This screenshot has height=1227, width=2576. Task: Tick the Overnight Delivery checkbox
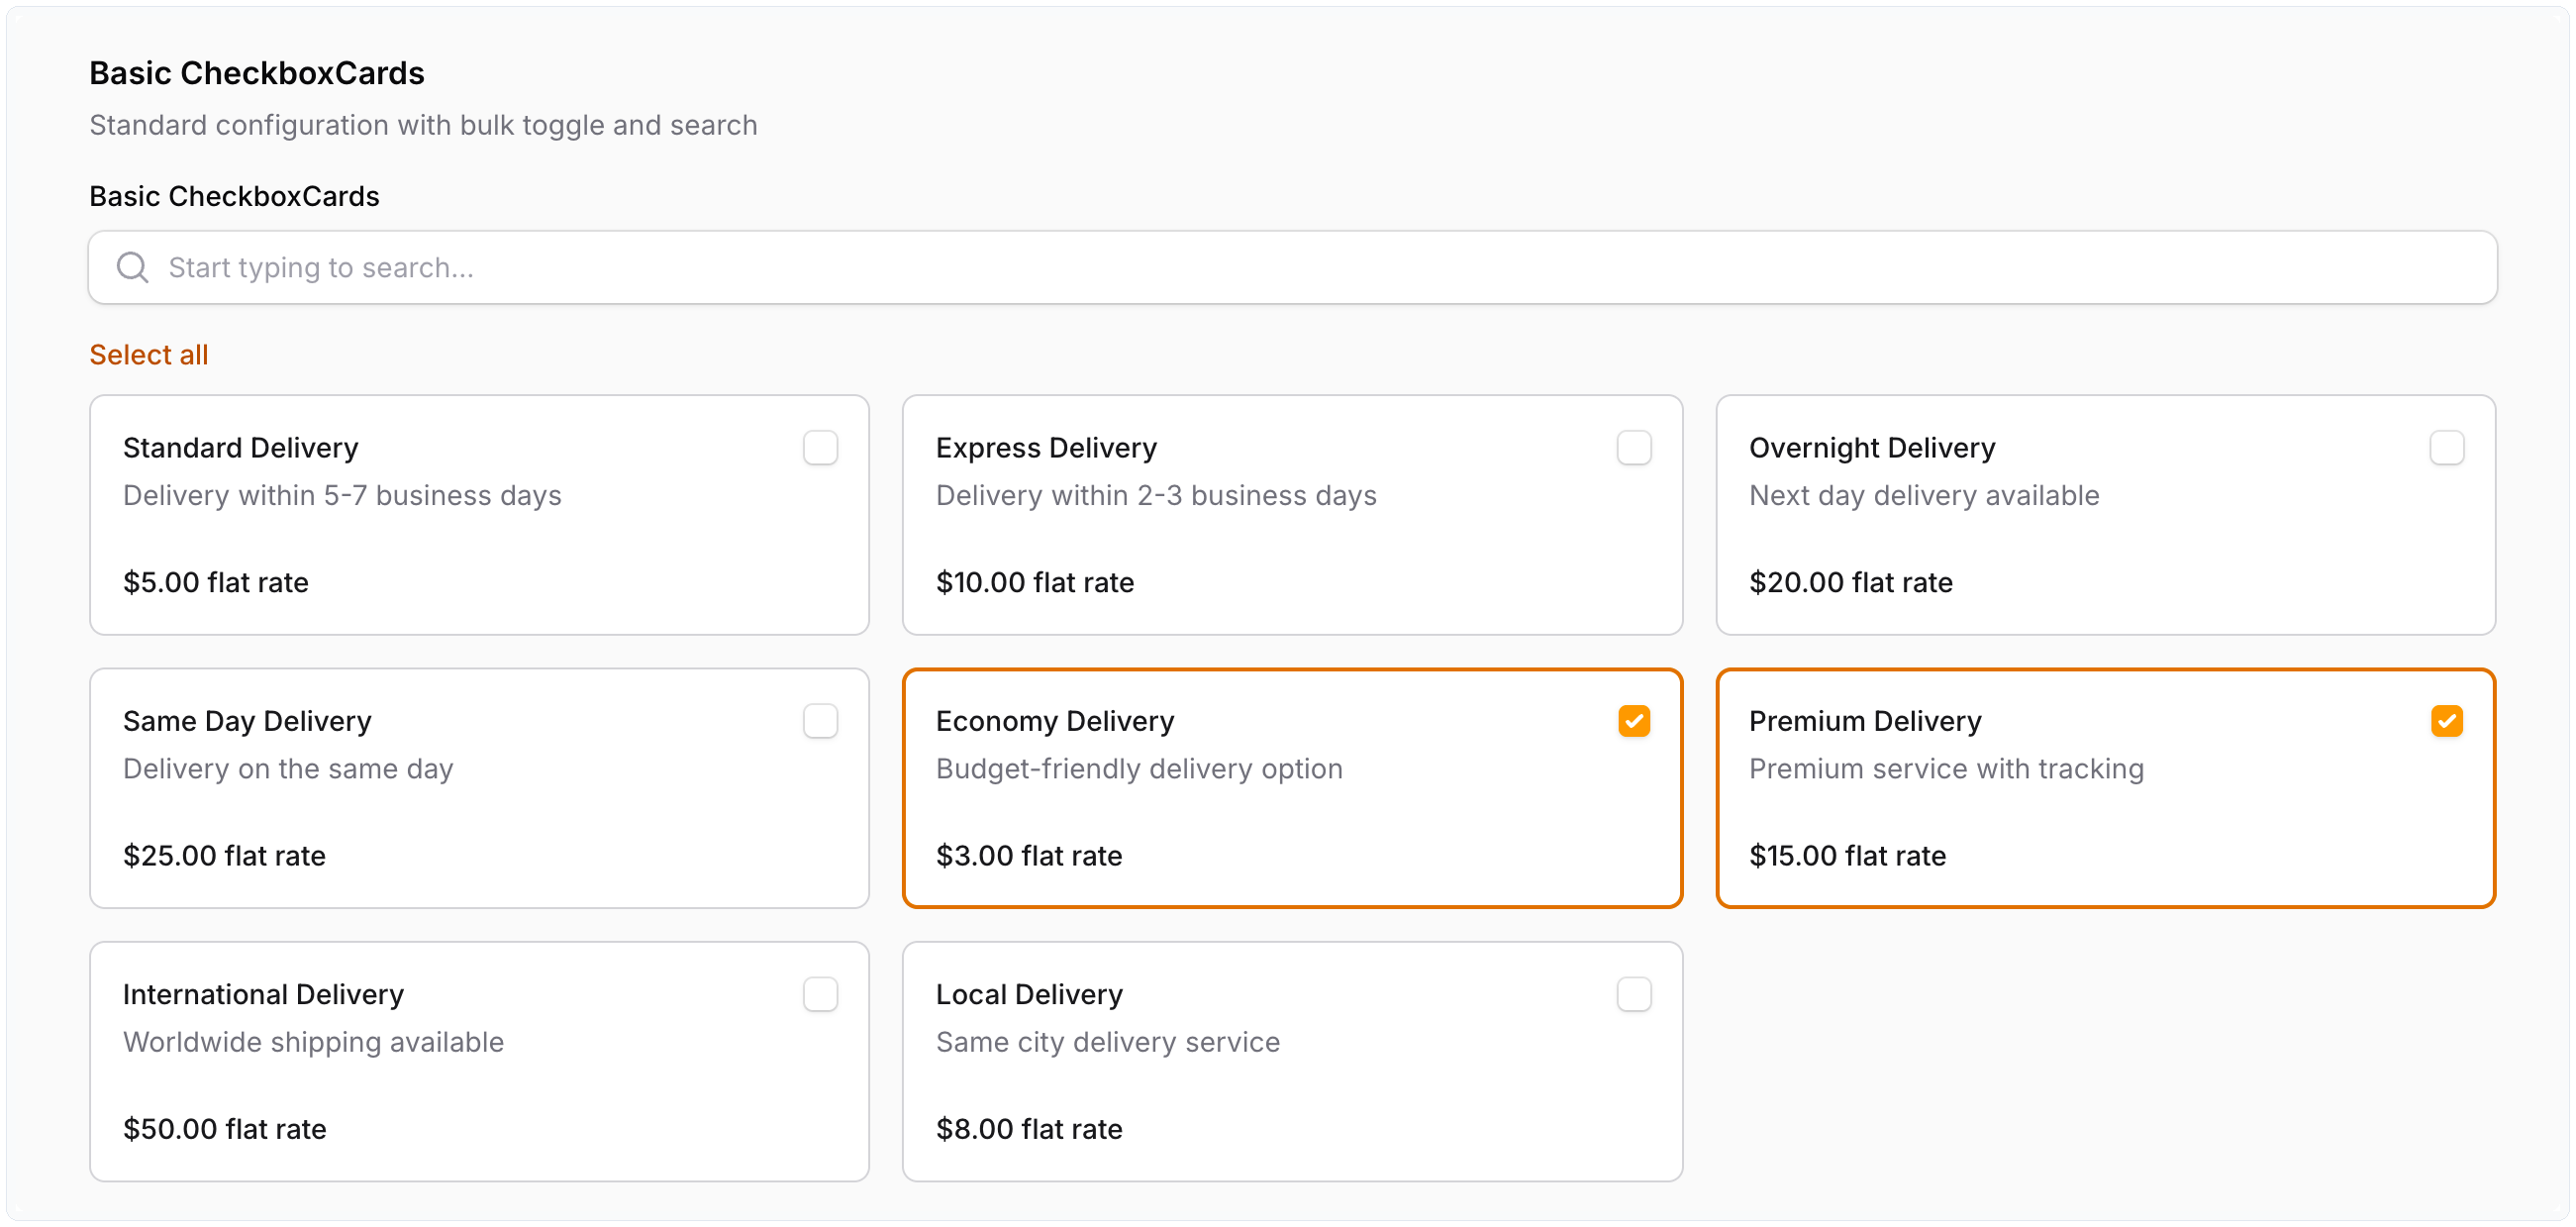(x=2446, y=447)
